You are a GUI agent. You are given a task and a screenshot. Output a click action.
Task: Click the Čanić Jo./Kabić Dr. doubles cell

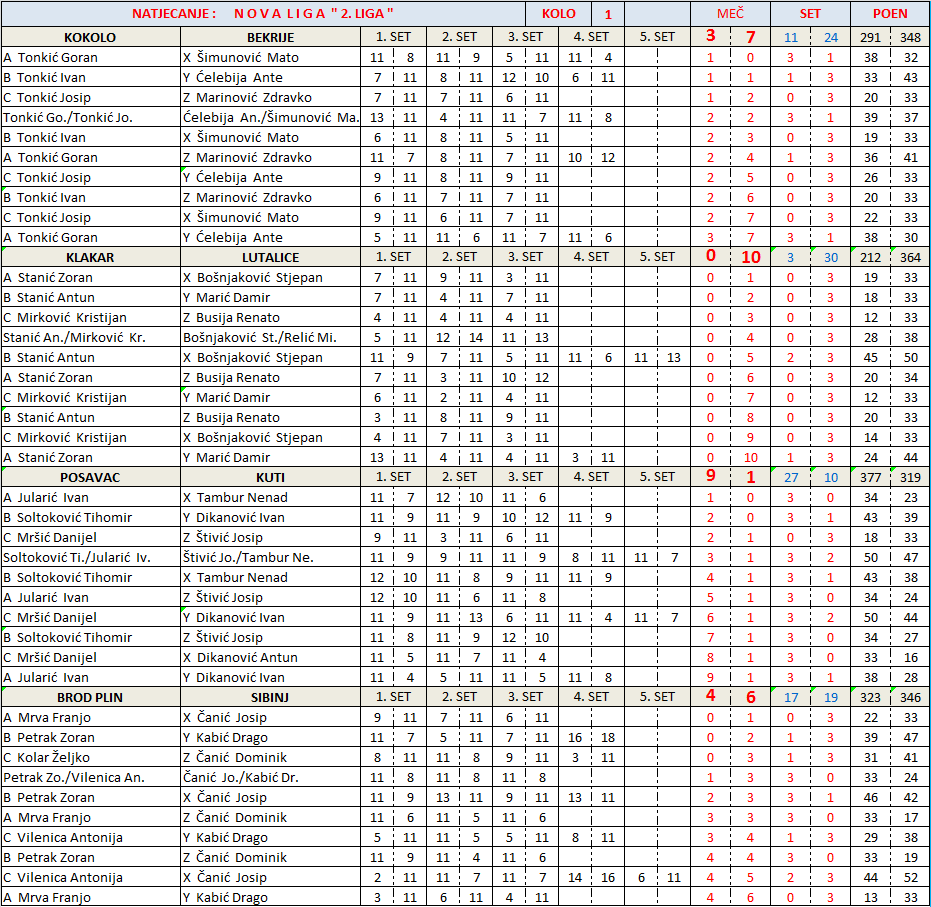click(270, 777)
